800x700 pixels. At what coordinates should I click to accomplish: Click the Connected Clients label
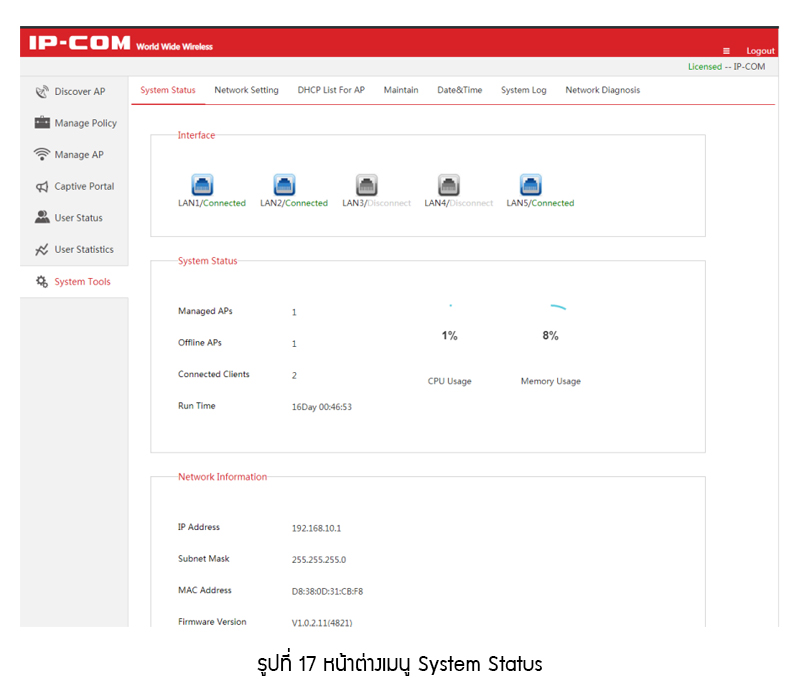[x=214, y=374]
